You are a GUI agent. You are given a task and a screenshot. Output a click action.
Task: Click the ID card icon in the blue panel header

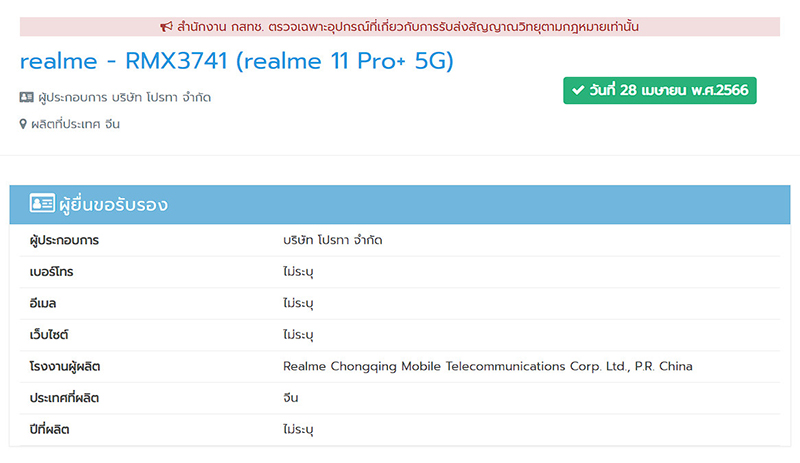coord(42,205)
